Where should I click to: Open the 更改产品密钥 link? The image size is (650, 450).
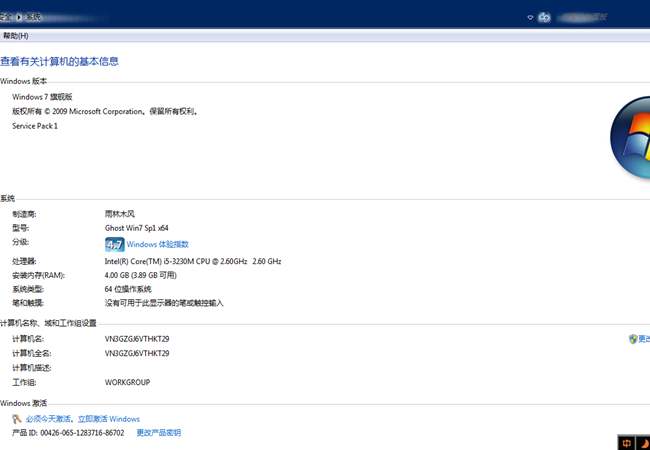(x=159, y=433)
